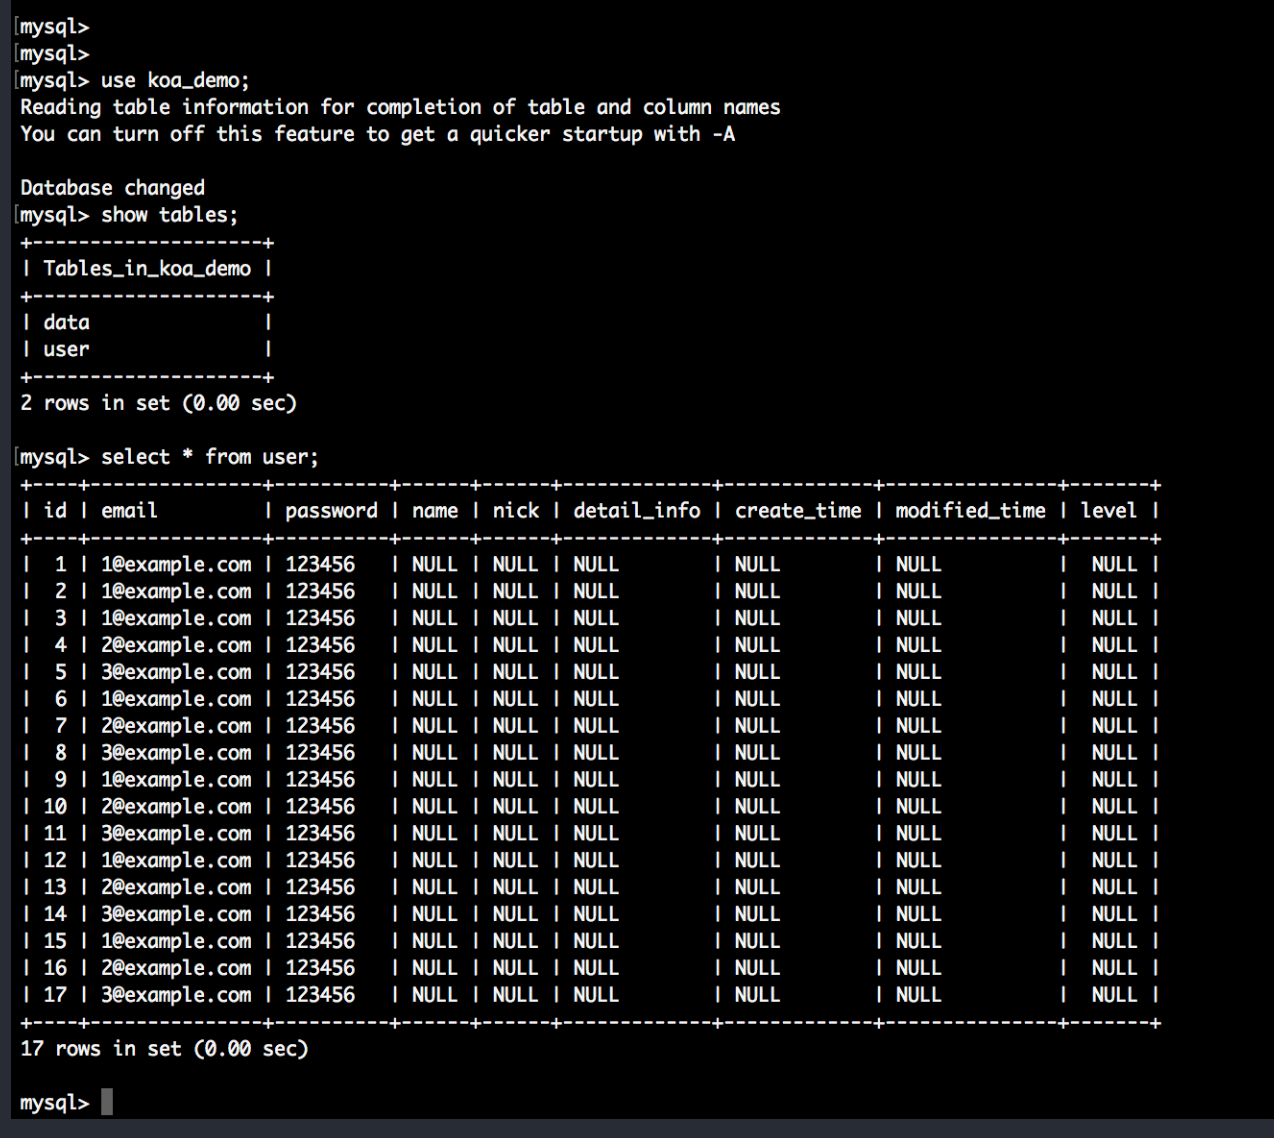Click the 'email' column header
This screenshot has width=1274, height=1138.
129,510
